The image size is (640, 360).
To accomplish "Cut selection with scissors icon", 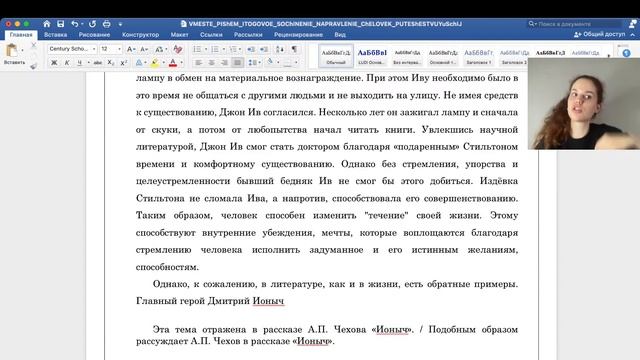I will 33,45.
